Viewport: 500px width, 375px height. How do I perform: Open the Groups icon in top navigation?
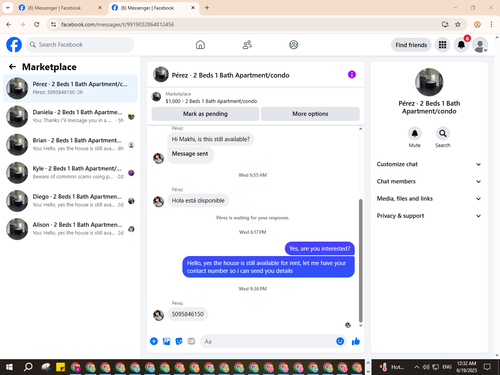[294, 45]
